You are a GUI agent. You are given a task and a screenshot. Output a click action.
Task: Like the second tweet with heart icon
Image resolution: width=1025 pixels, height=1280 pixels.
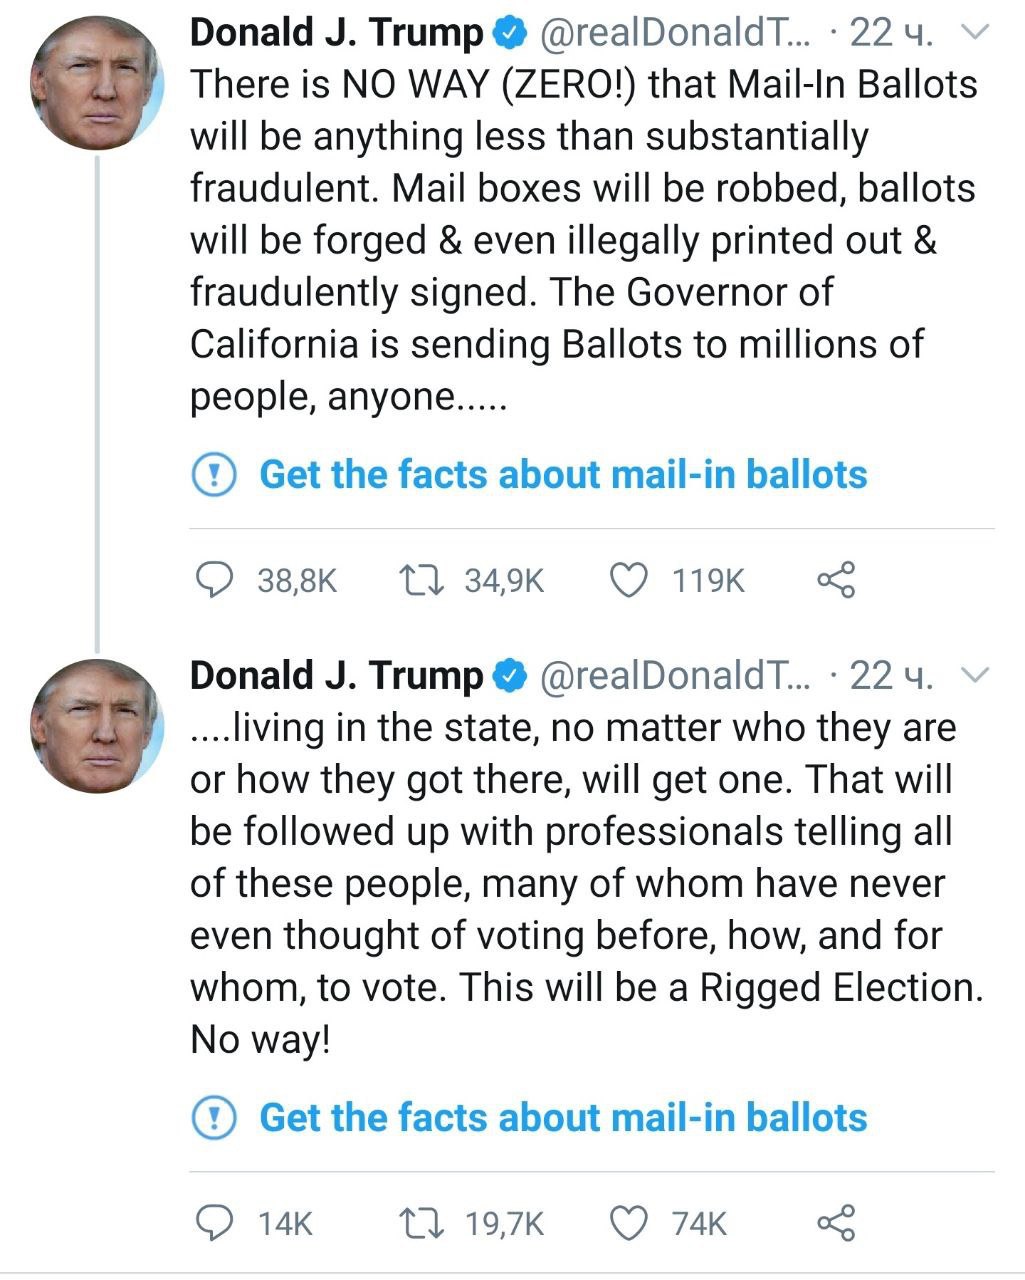pyautogui.click(x=628, y=1223)
